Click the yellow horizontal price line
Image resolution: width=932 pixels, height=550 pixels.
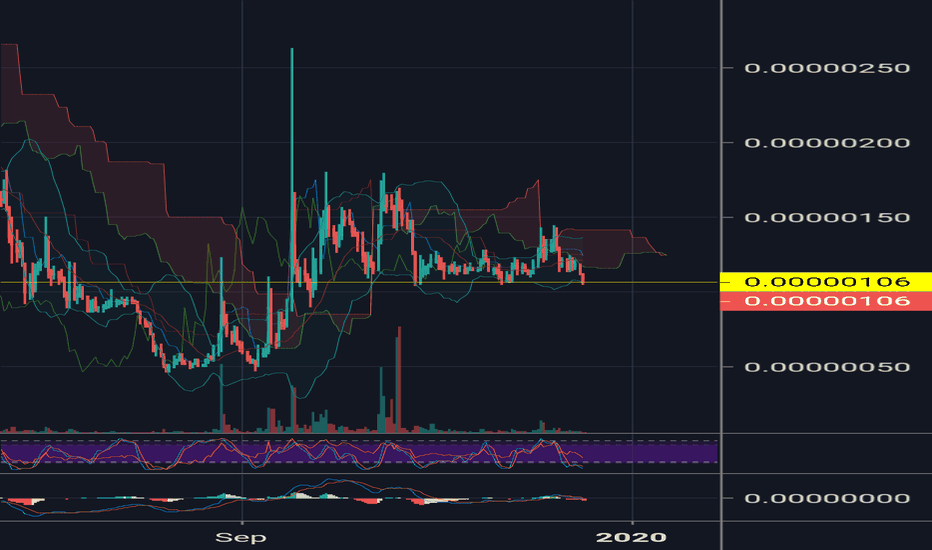359,282
